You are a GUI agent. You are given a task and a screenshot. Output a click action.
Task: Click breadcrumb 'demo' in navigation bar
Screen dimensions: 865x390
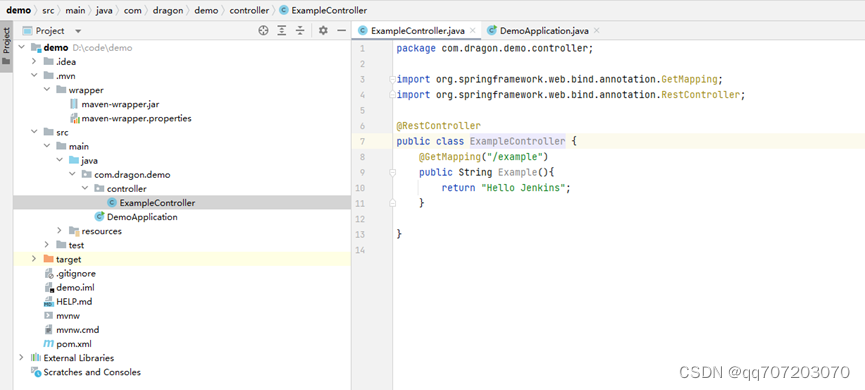point(18,10)
